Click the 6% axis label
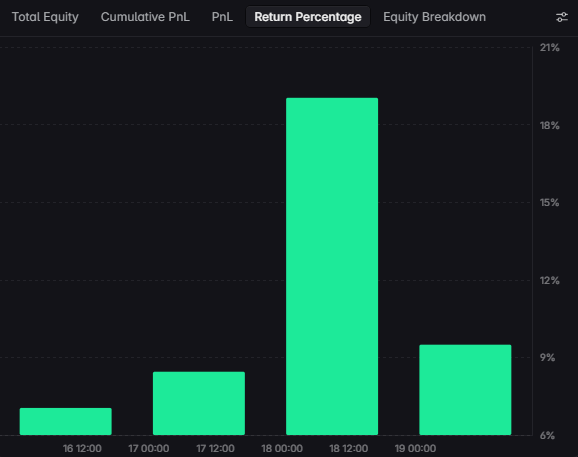 pyautogui.click(x=547, y=435)
